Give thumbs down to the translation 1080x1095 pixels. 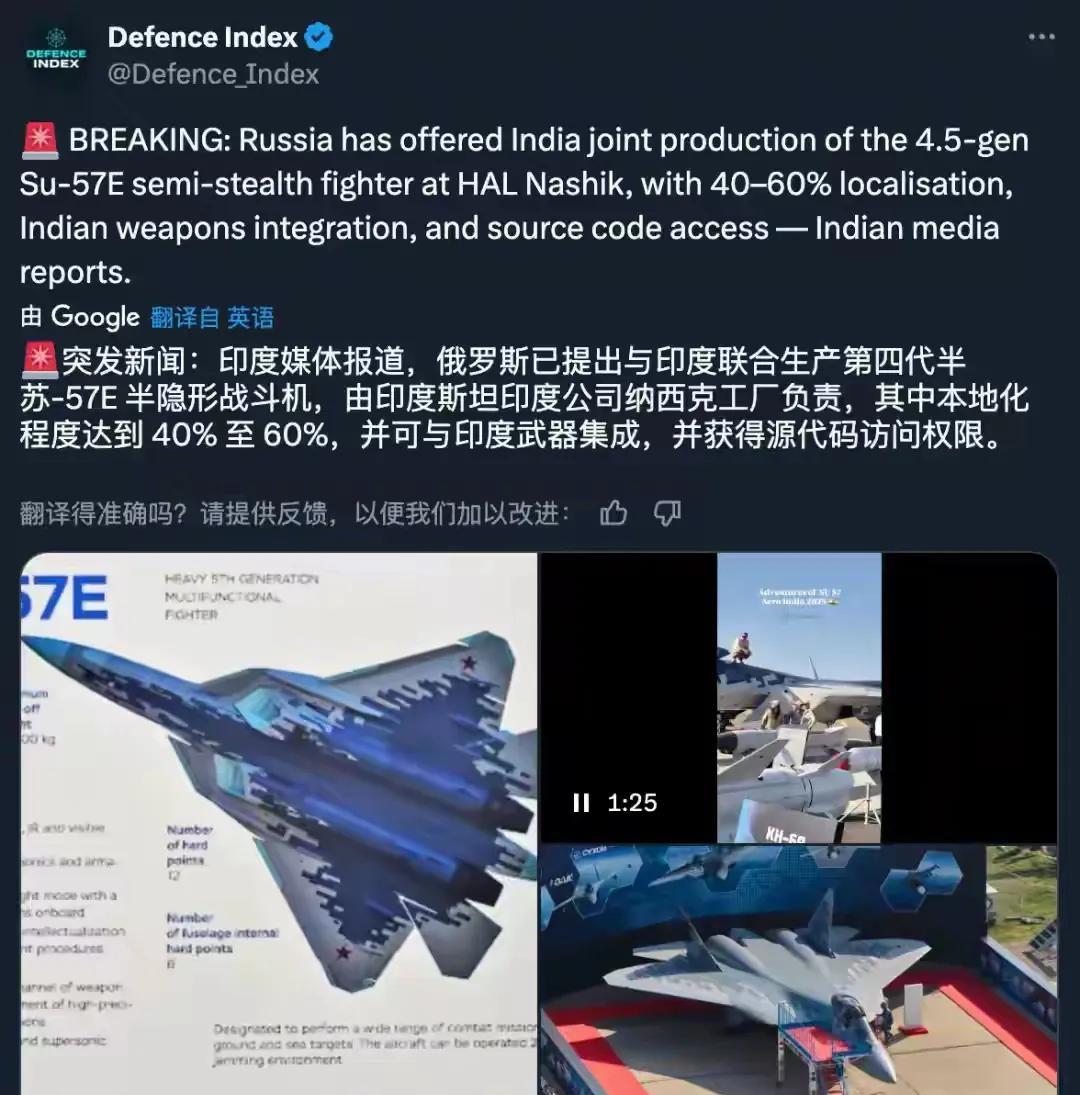tap(667, 513)
